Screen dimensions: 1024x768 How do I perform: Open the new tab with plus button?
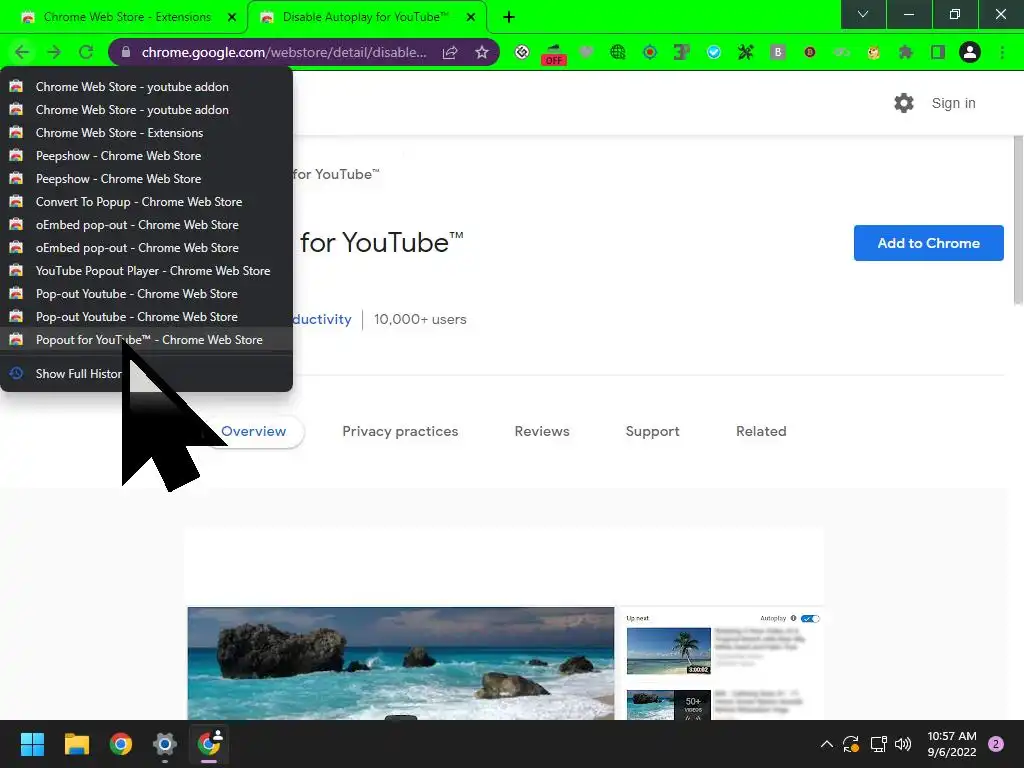pyautogui.click(x=509, y=17)
